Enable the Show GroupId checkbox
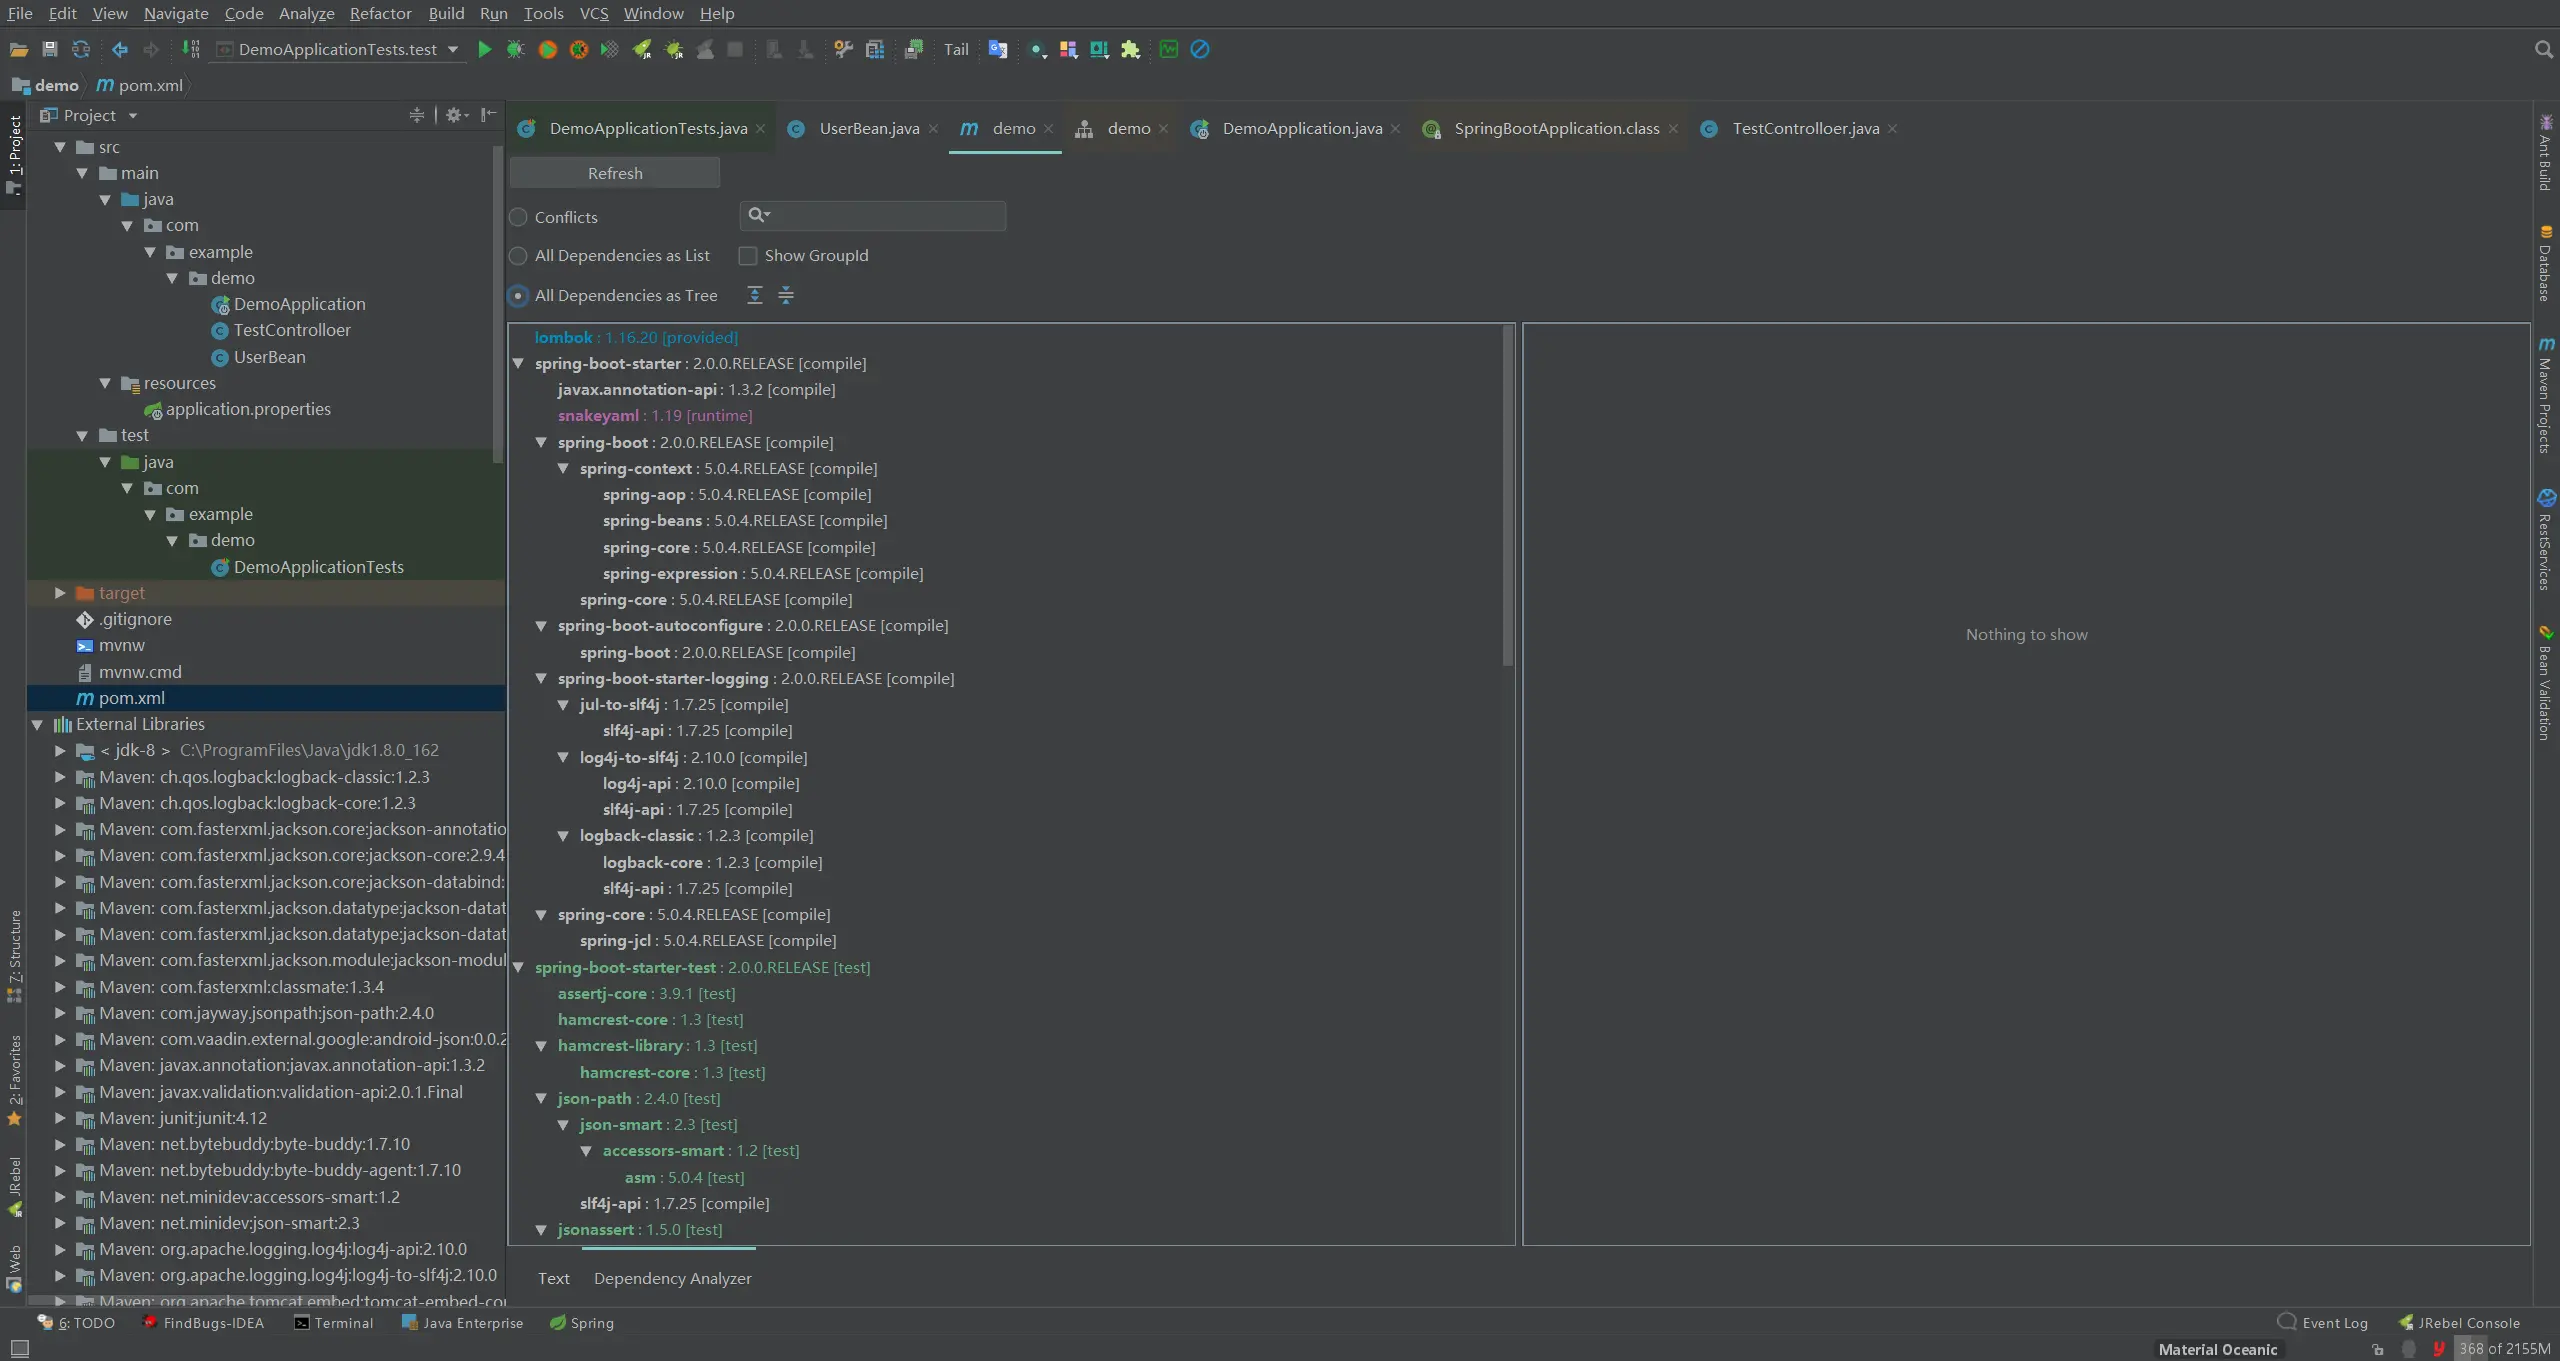2560x1361 pixels. tap(748, 256)
